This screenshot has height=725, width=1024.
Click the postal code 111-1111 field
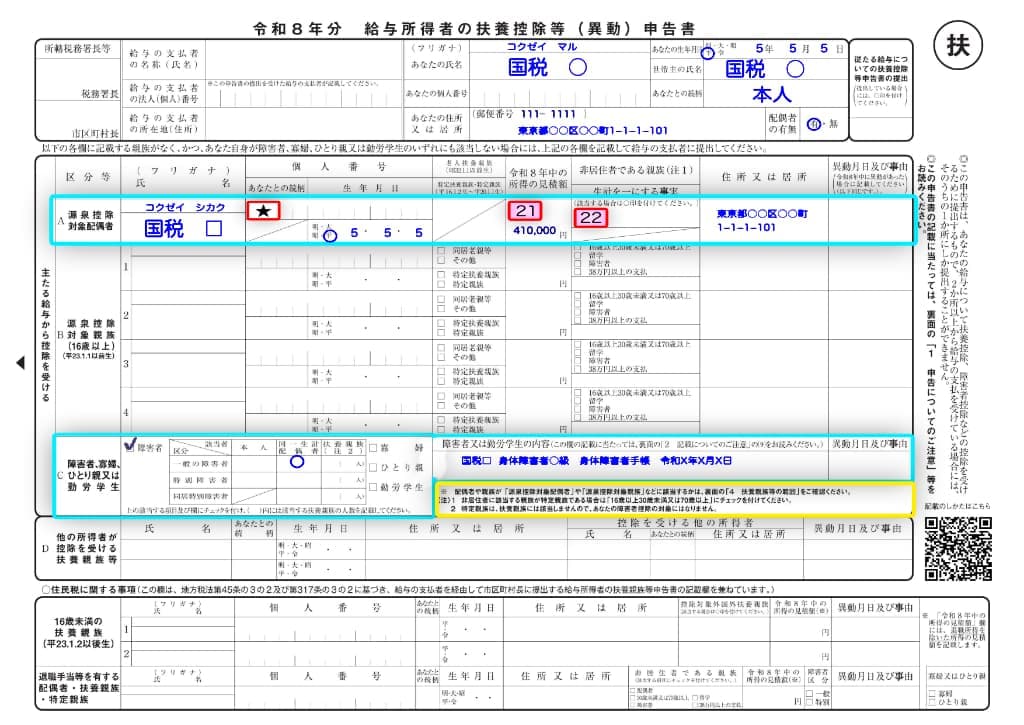540,114
